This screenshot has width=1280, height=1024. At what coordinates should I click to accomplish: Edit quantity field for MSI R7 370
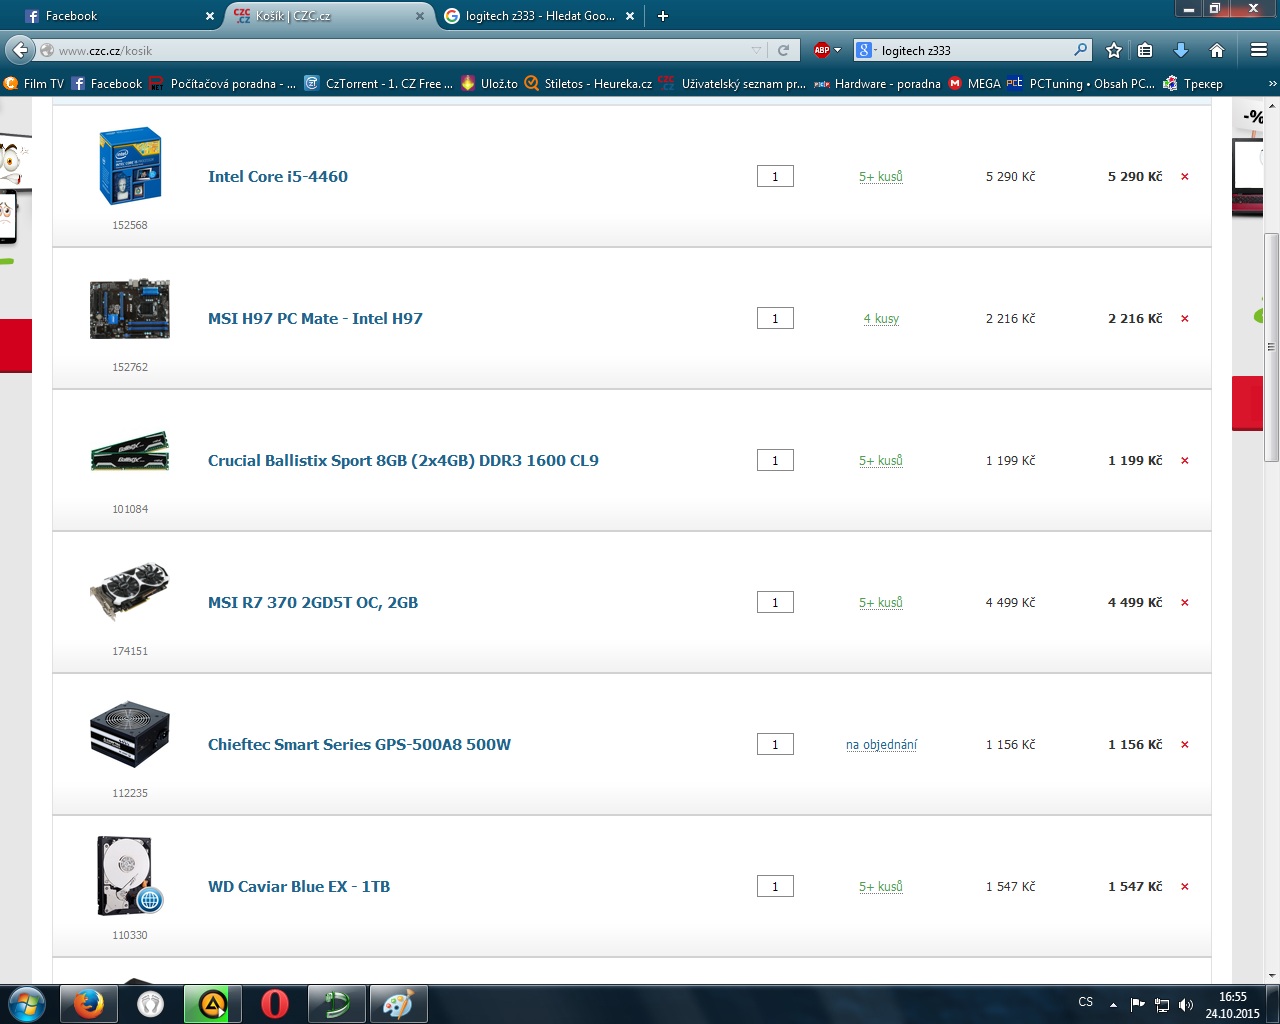[775, 603]
